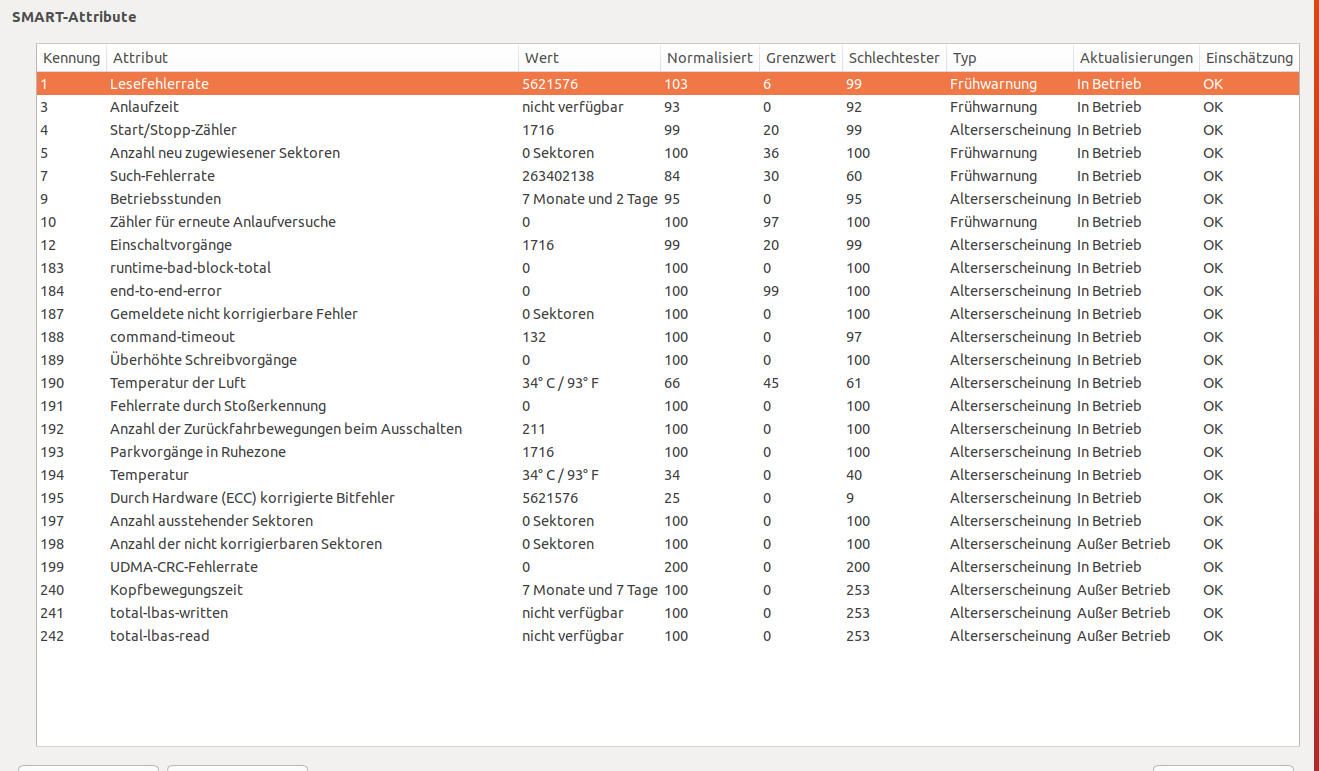
Task: Select Zähler für erneute Anlaufversuche row
Action: [x=668, y=222]
